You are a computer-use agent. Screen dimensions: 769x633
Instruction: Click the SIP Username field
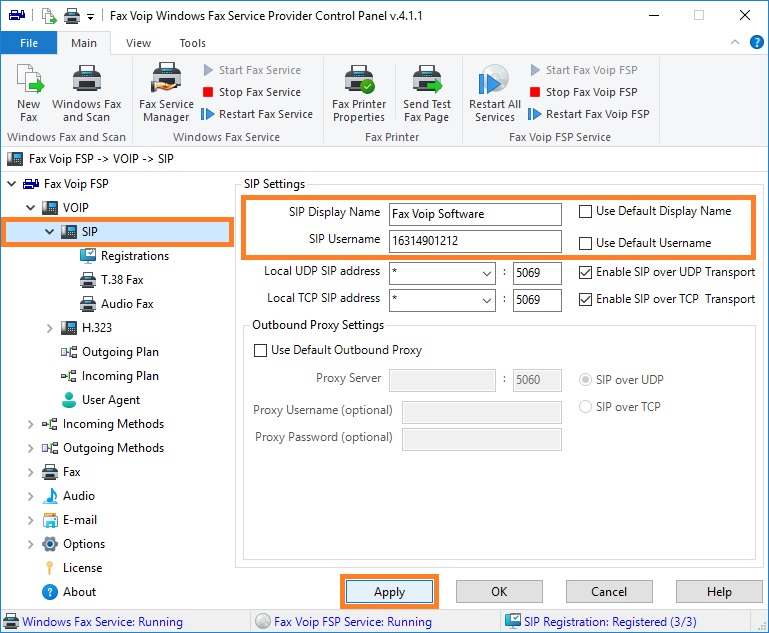[475, 241]
